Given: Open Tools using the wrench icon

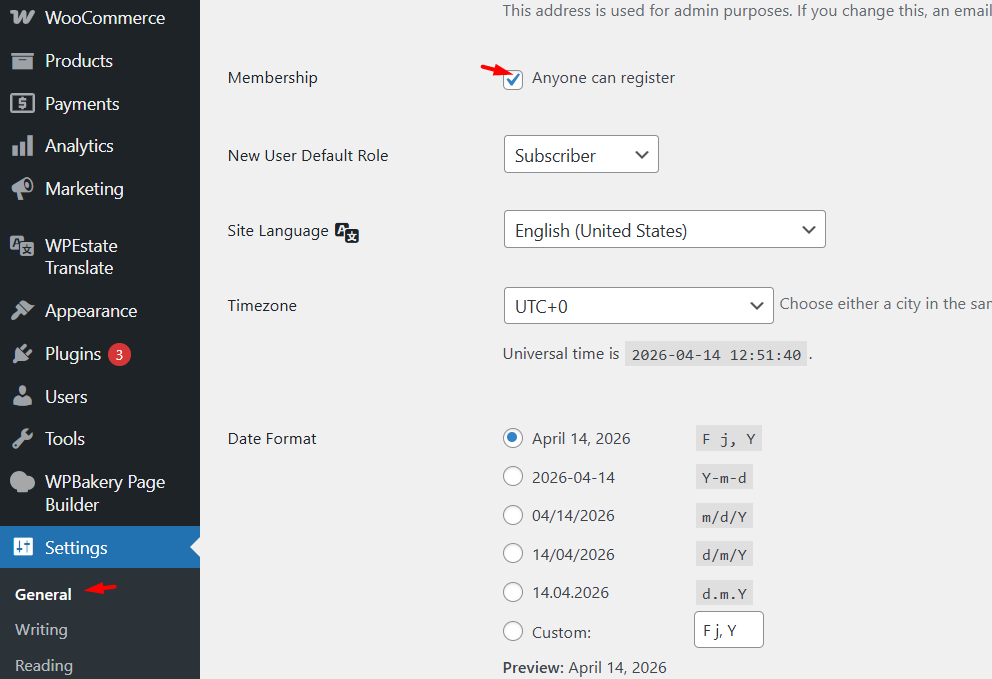Looking at the screenshot, I should click(x=22, y=439).
